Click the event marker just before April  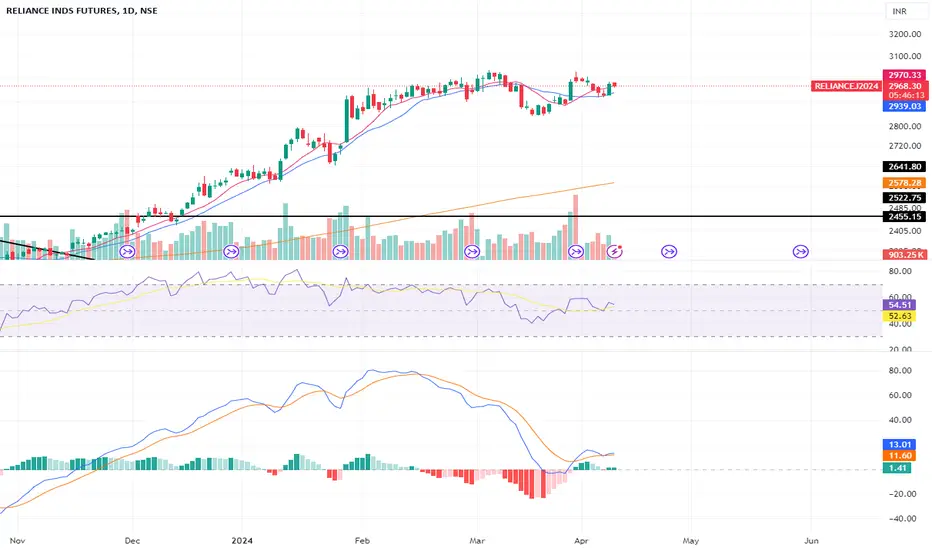tap(576, 252)
